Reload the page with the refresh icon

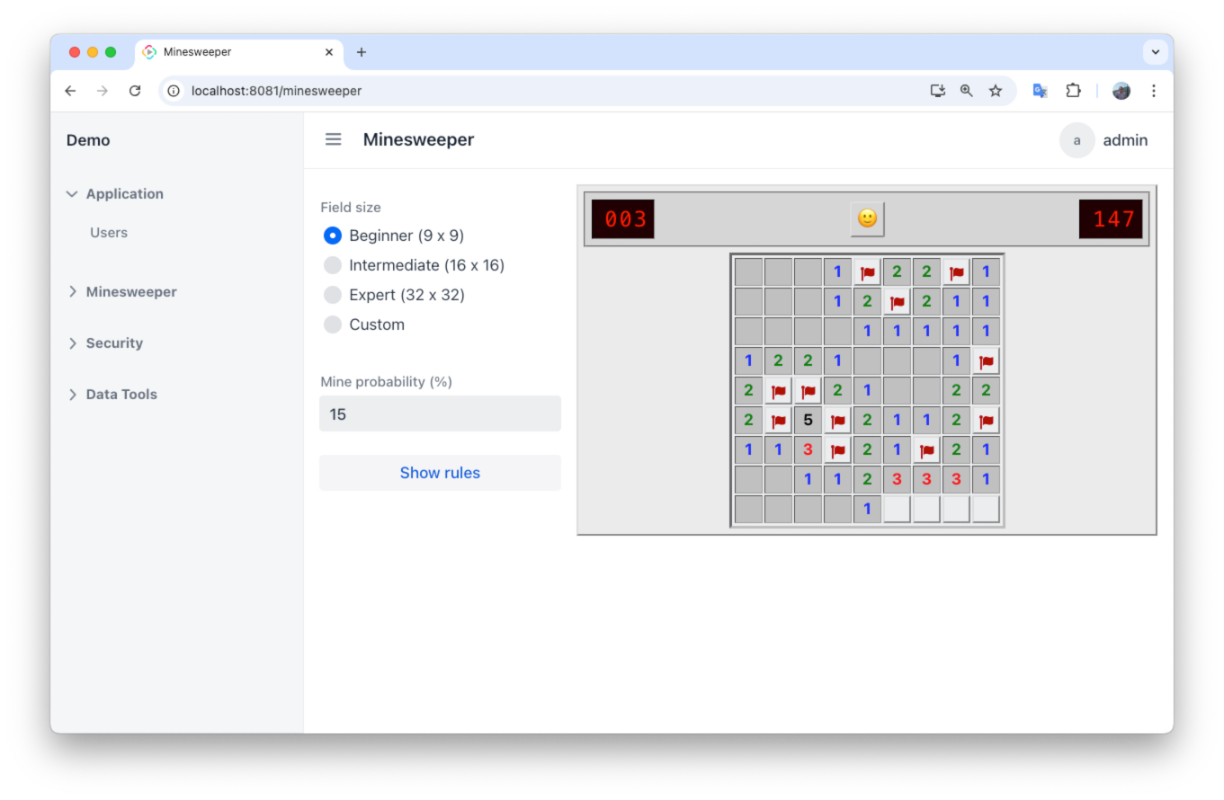(135, 91)
